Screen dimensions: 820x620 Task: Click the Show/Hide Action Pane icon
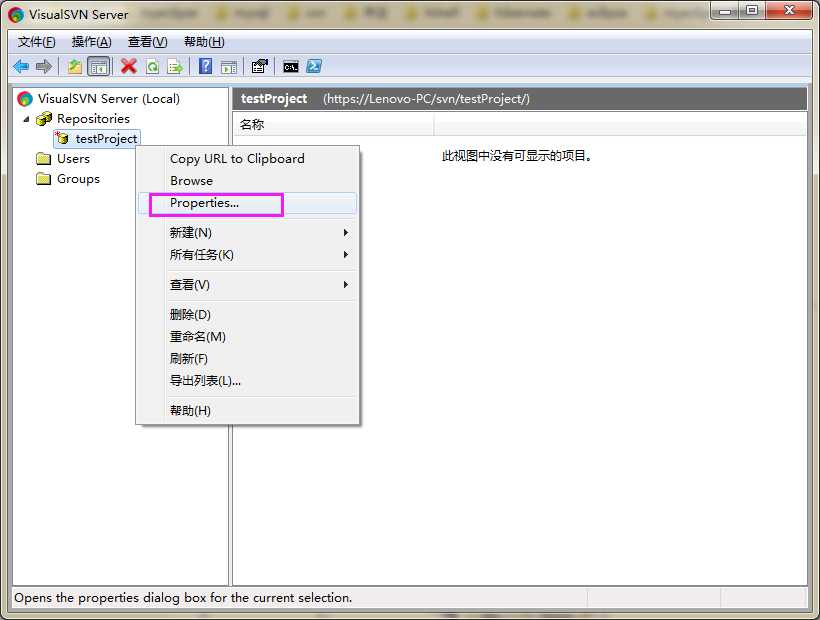point(229,66)
